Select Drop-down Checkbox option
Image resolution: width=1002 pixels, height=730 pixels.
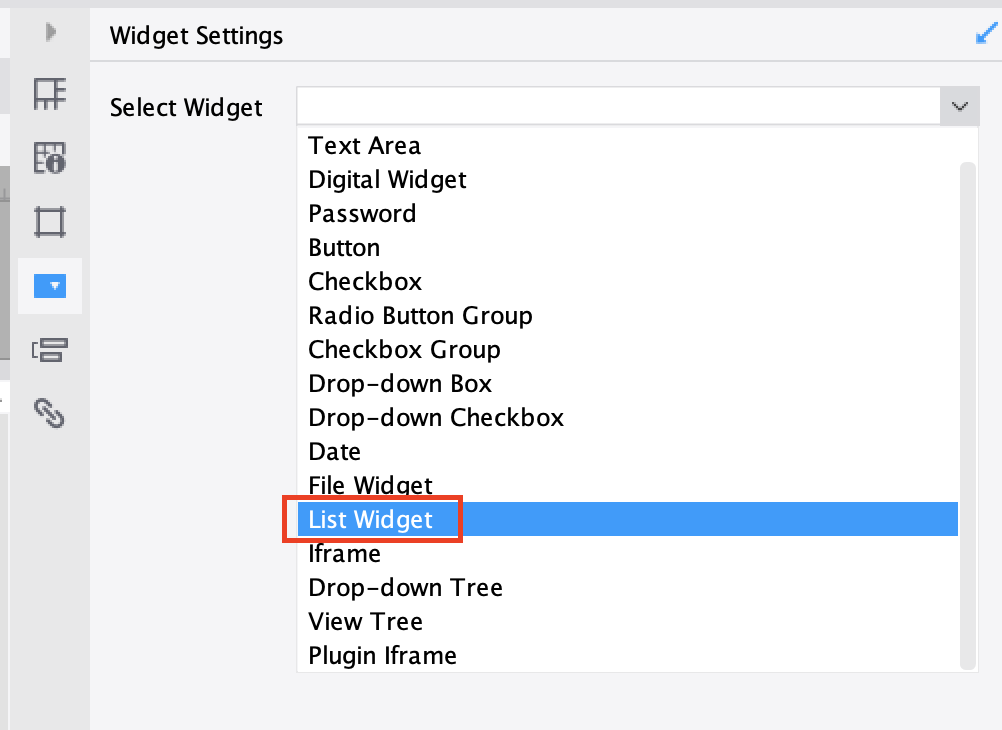tap(436, 417)
